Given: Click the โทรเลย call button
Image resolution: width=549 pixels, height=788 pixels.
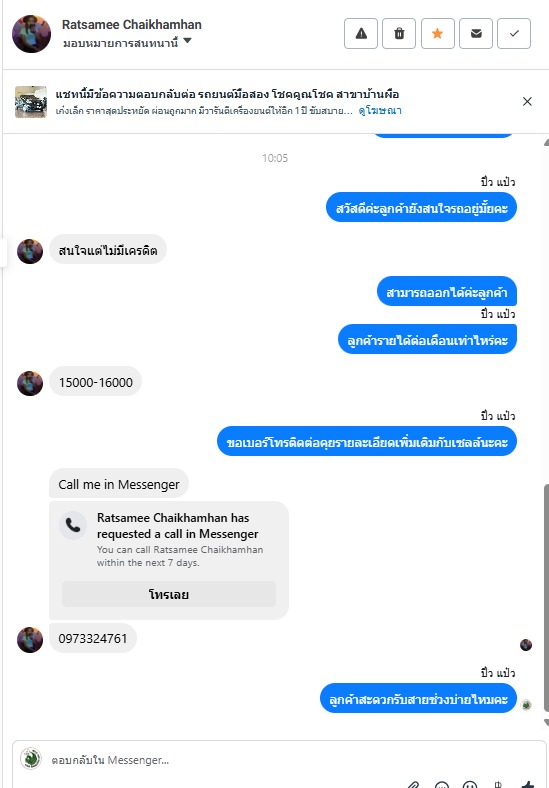Looking at the screenshot, I should click(x=169, y=595).
